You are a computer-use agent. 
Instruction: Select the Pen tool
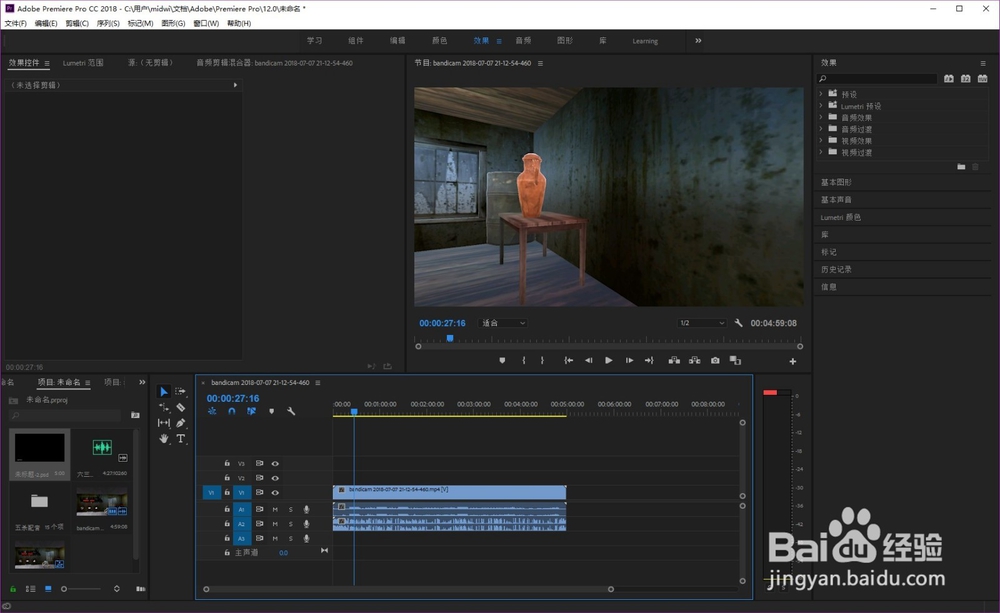[x=181, y=423]
